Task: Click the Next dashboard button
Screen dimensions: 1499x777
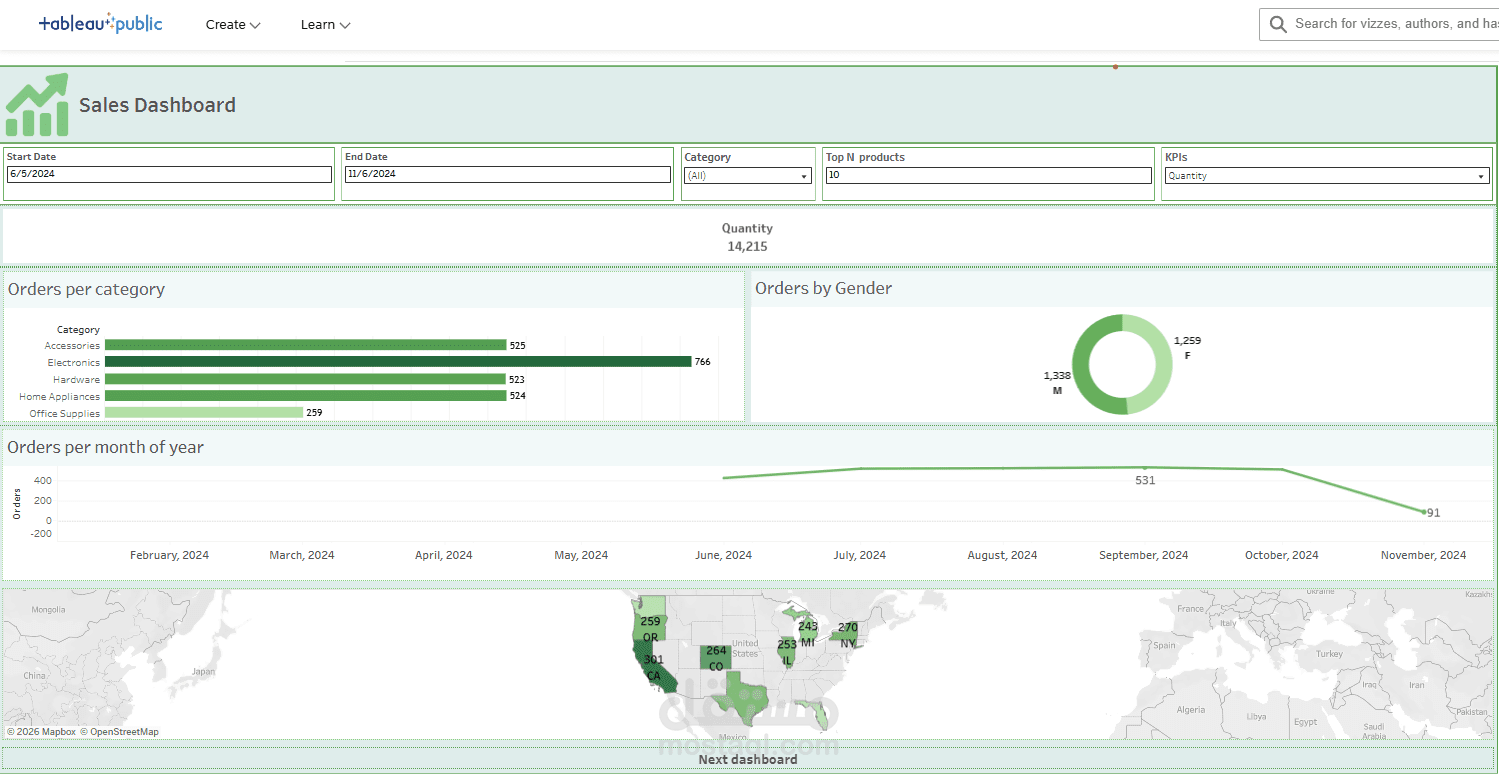Action: (748, 758)
